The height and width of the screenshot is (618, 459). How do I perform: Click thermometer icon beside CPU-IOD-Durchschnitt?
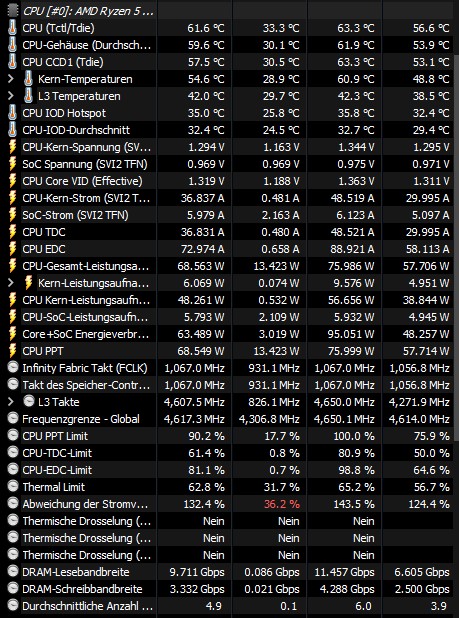click(x=13, y=130)
